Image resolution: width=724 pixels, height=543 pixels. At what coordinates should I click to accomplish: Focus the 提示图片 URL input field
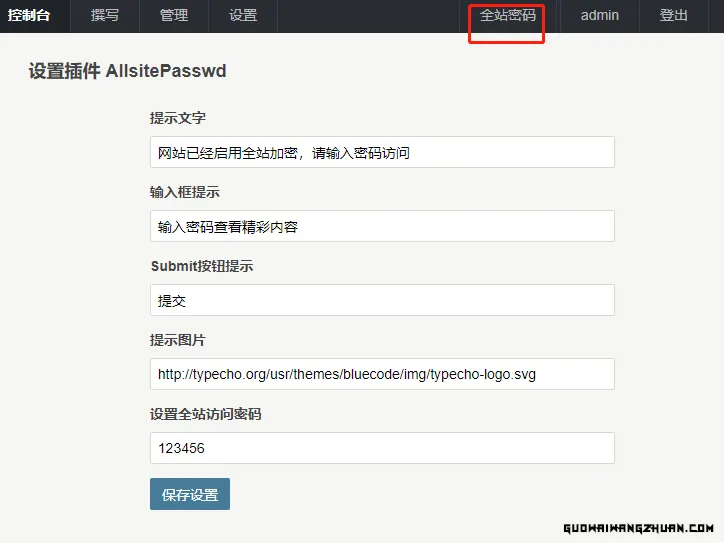(382, 374)
